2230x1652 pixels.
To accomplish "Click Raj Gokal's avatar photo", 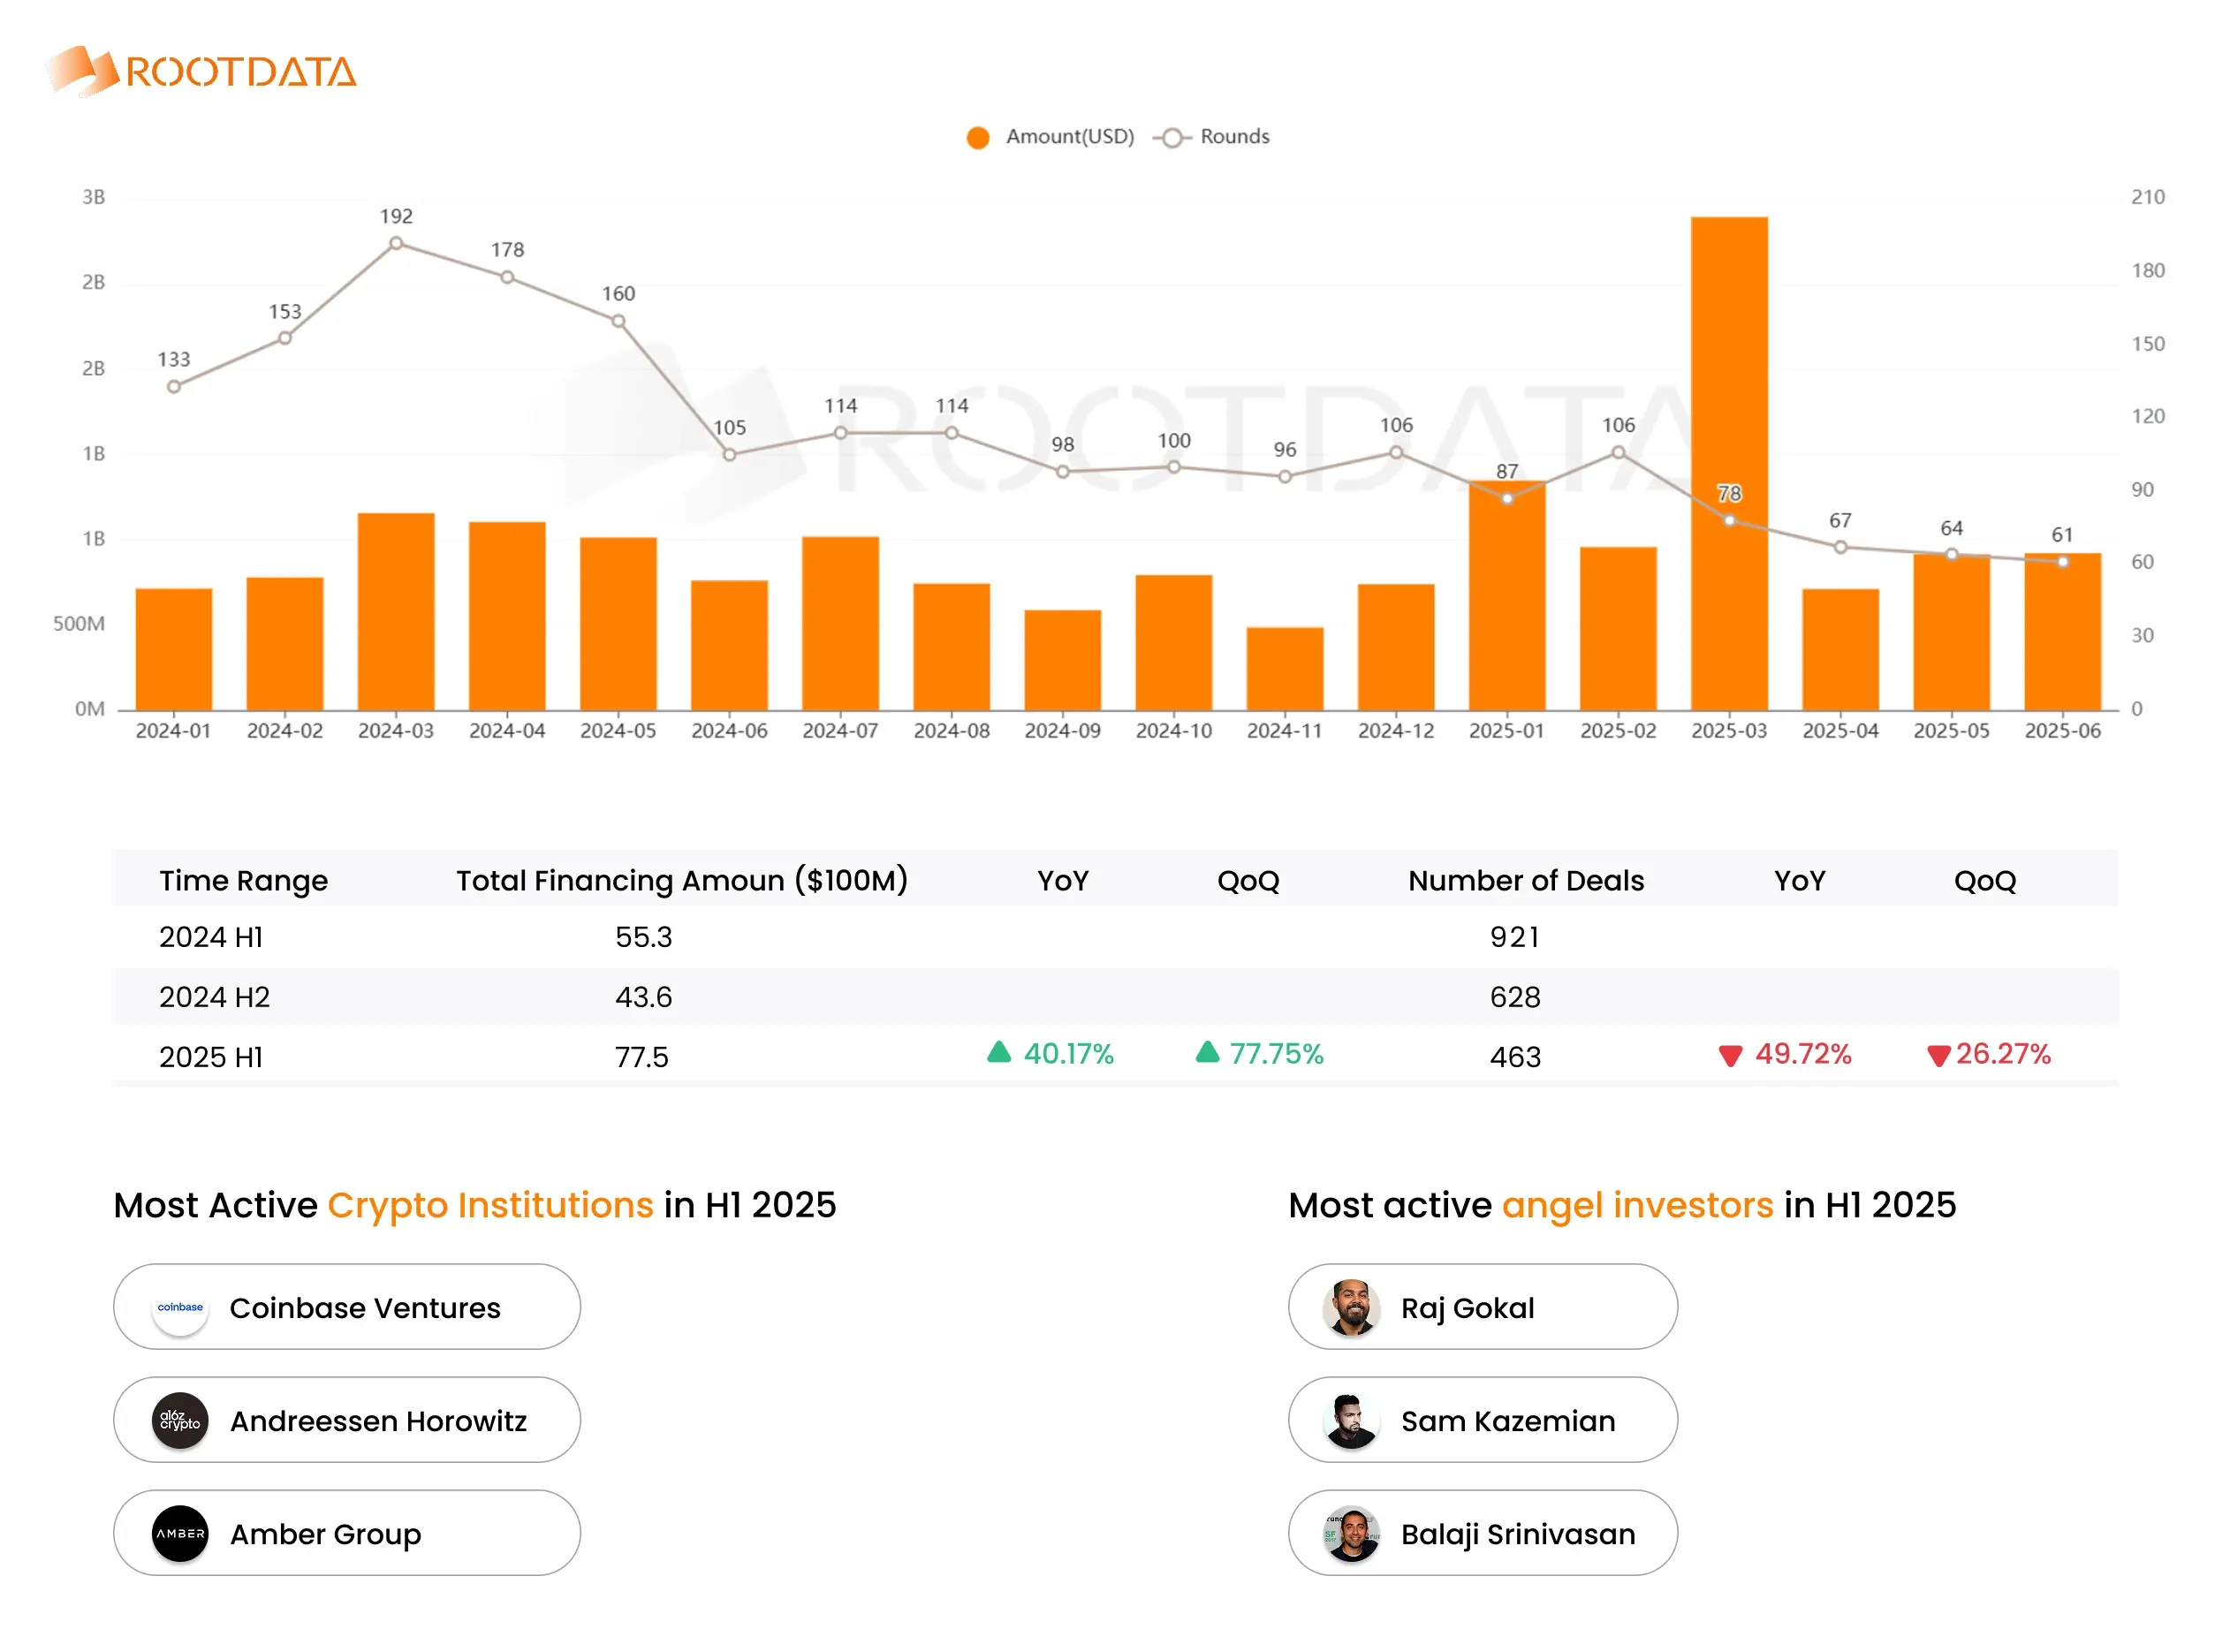I will (1353, 1307).
